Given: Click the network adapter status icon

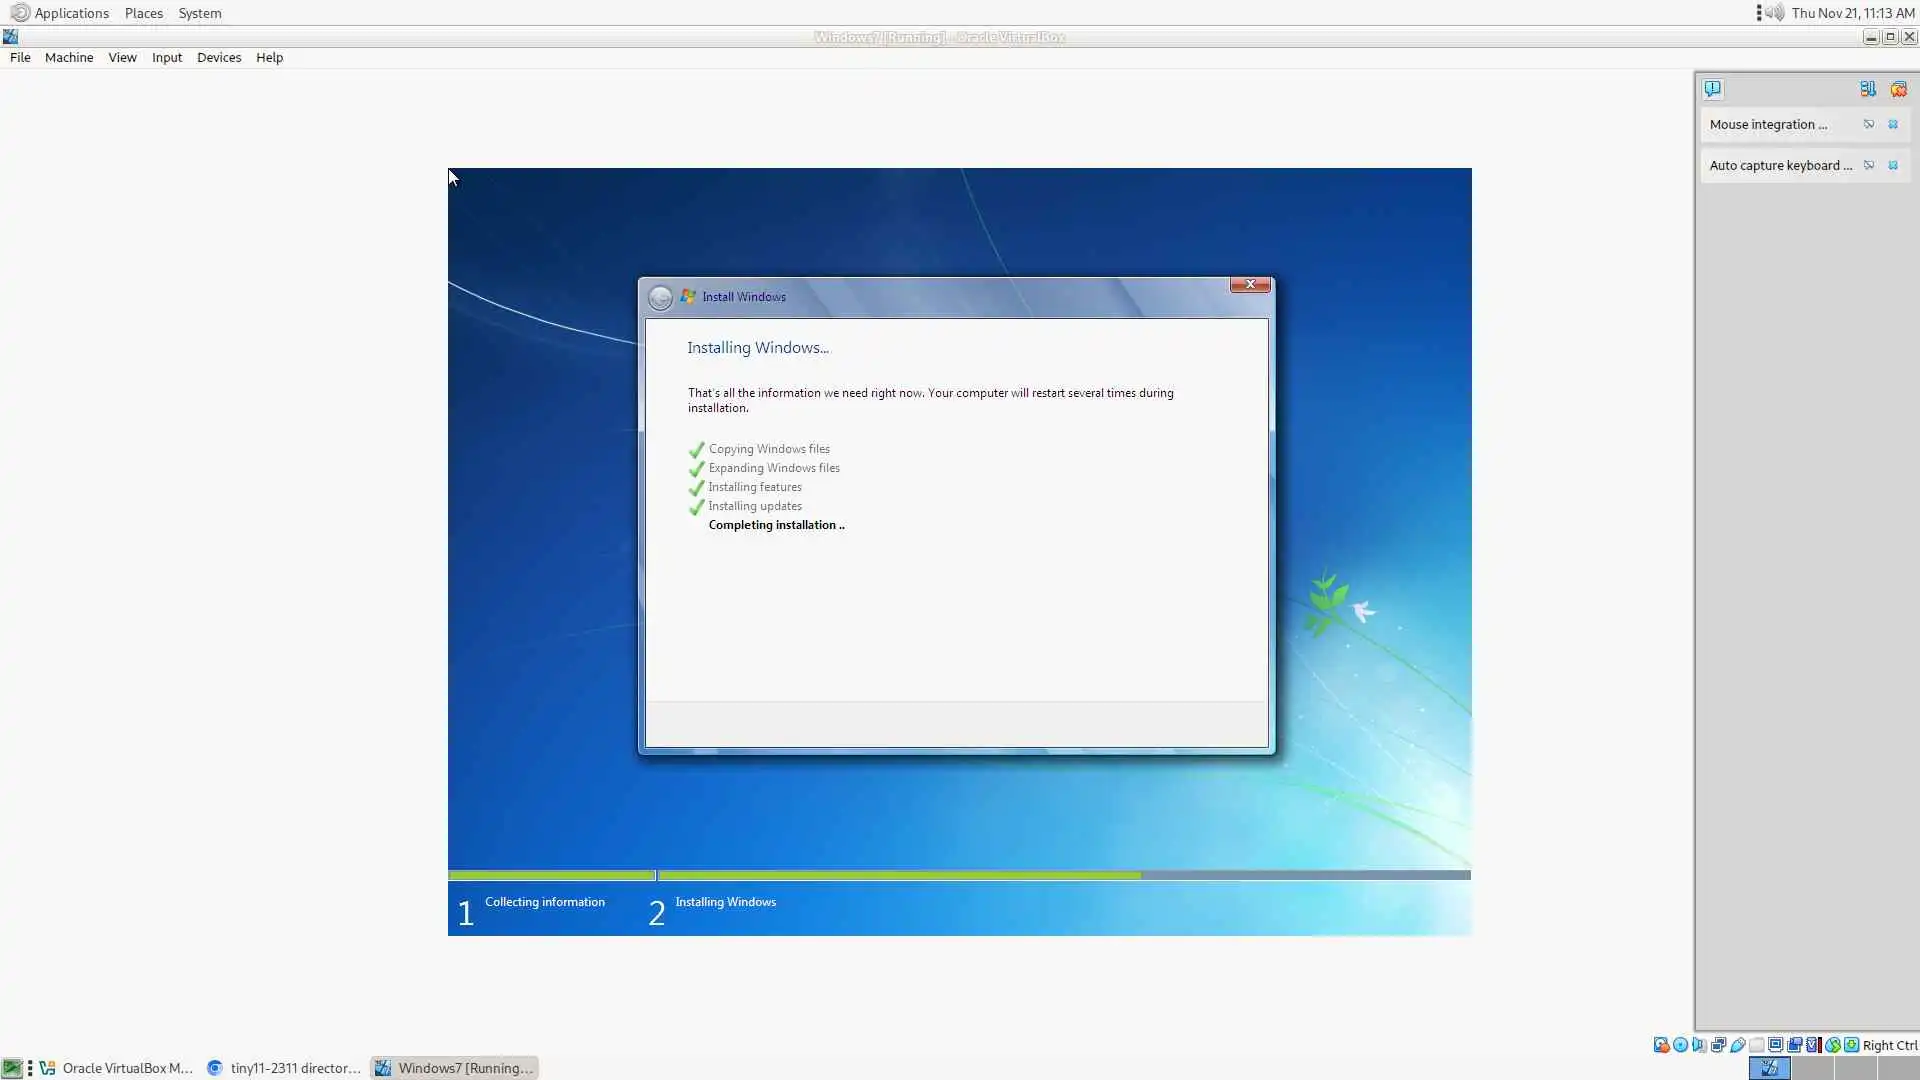Looking at the screenshot, I should tap(1718, 1045).
